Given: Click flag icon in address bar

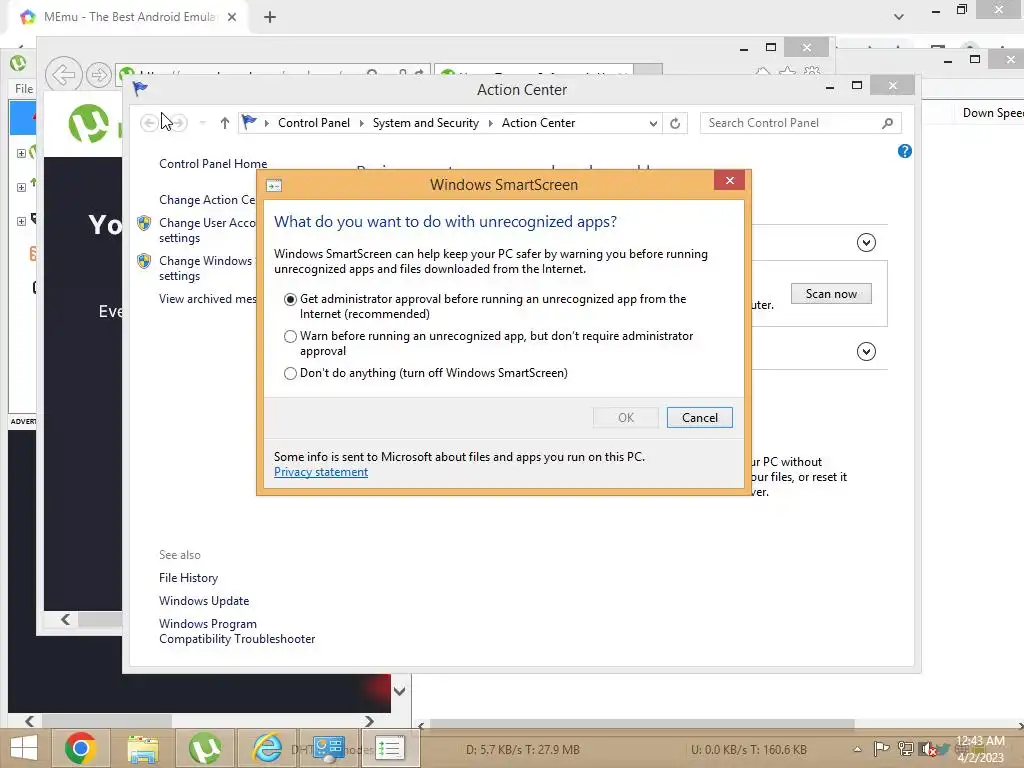Looking at the screenshot, I should click(x=249, y=122).
